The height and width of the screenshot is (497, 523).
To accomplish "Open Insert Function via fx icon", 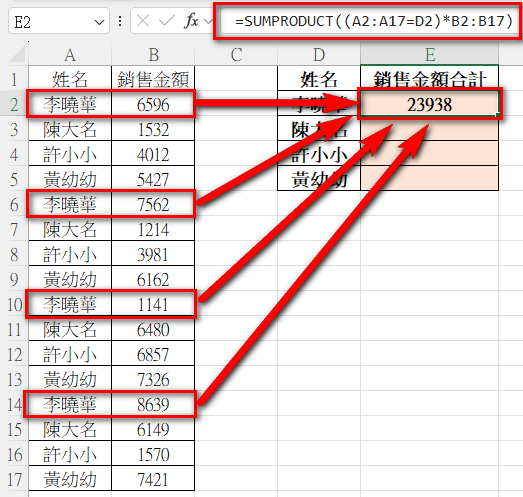I will tap(191, 21).
